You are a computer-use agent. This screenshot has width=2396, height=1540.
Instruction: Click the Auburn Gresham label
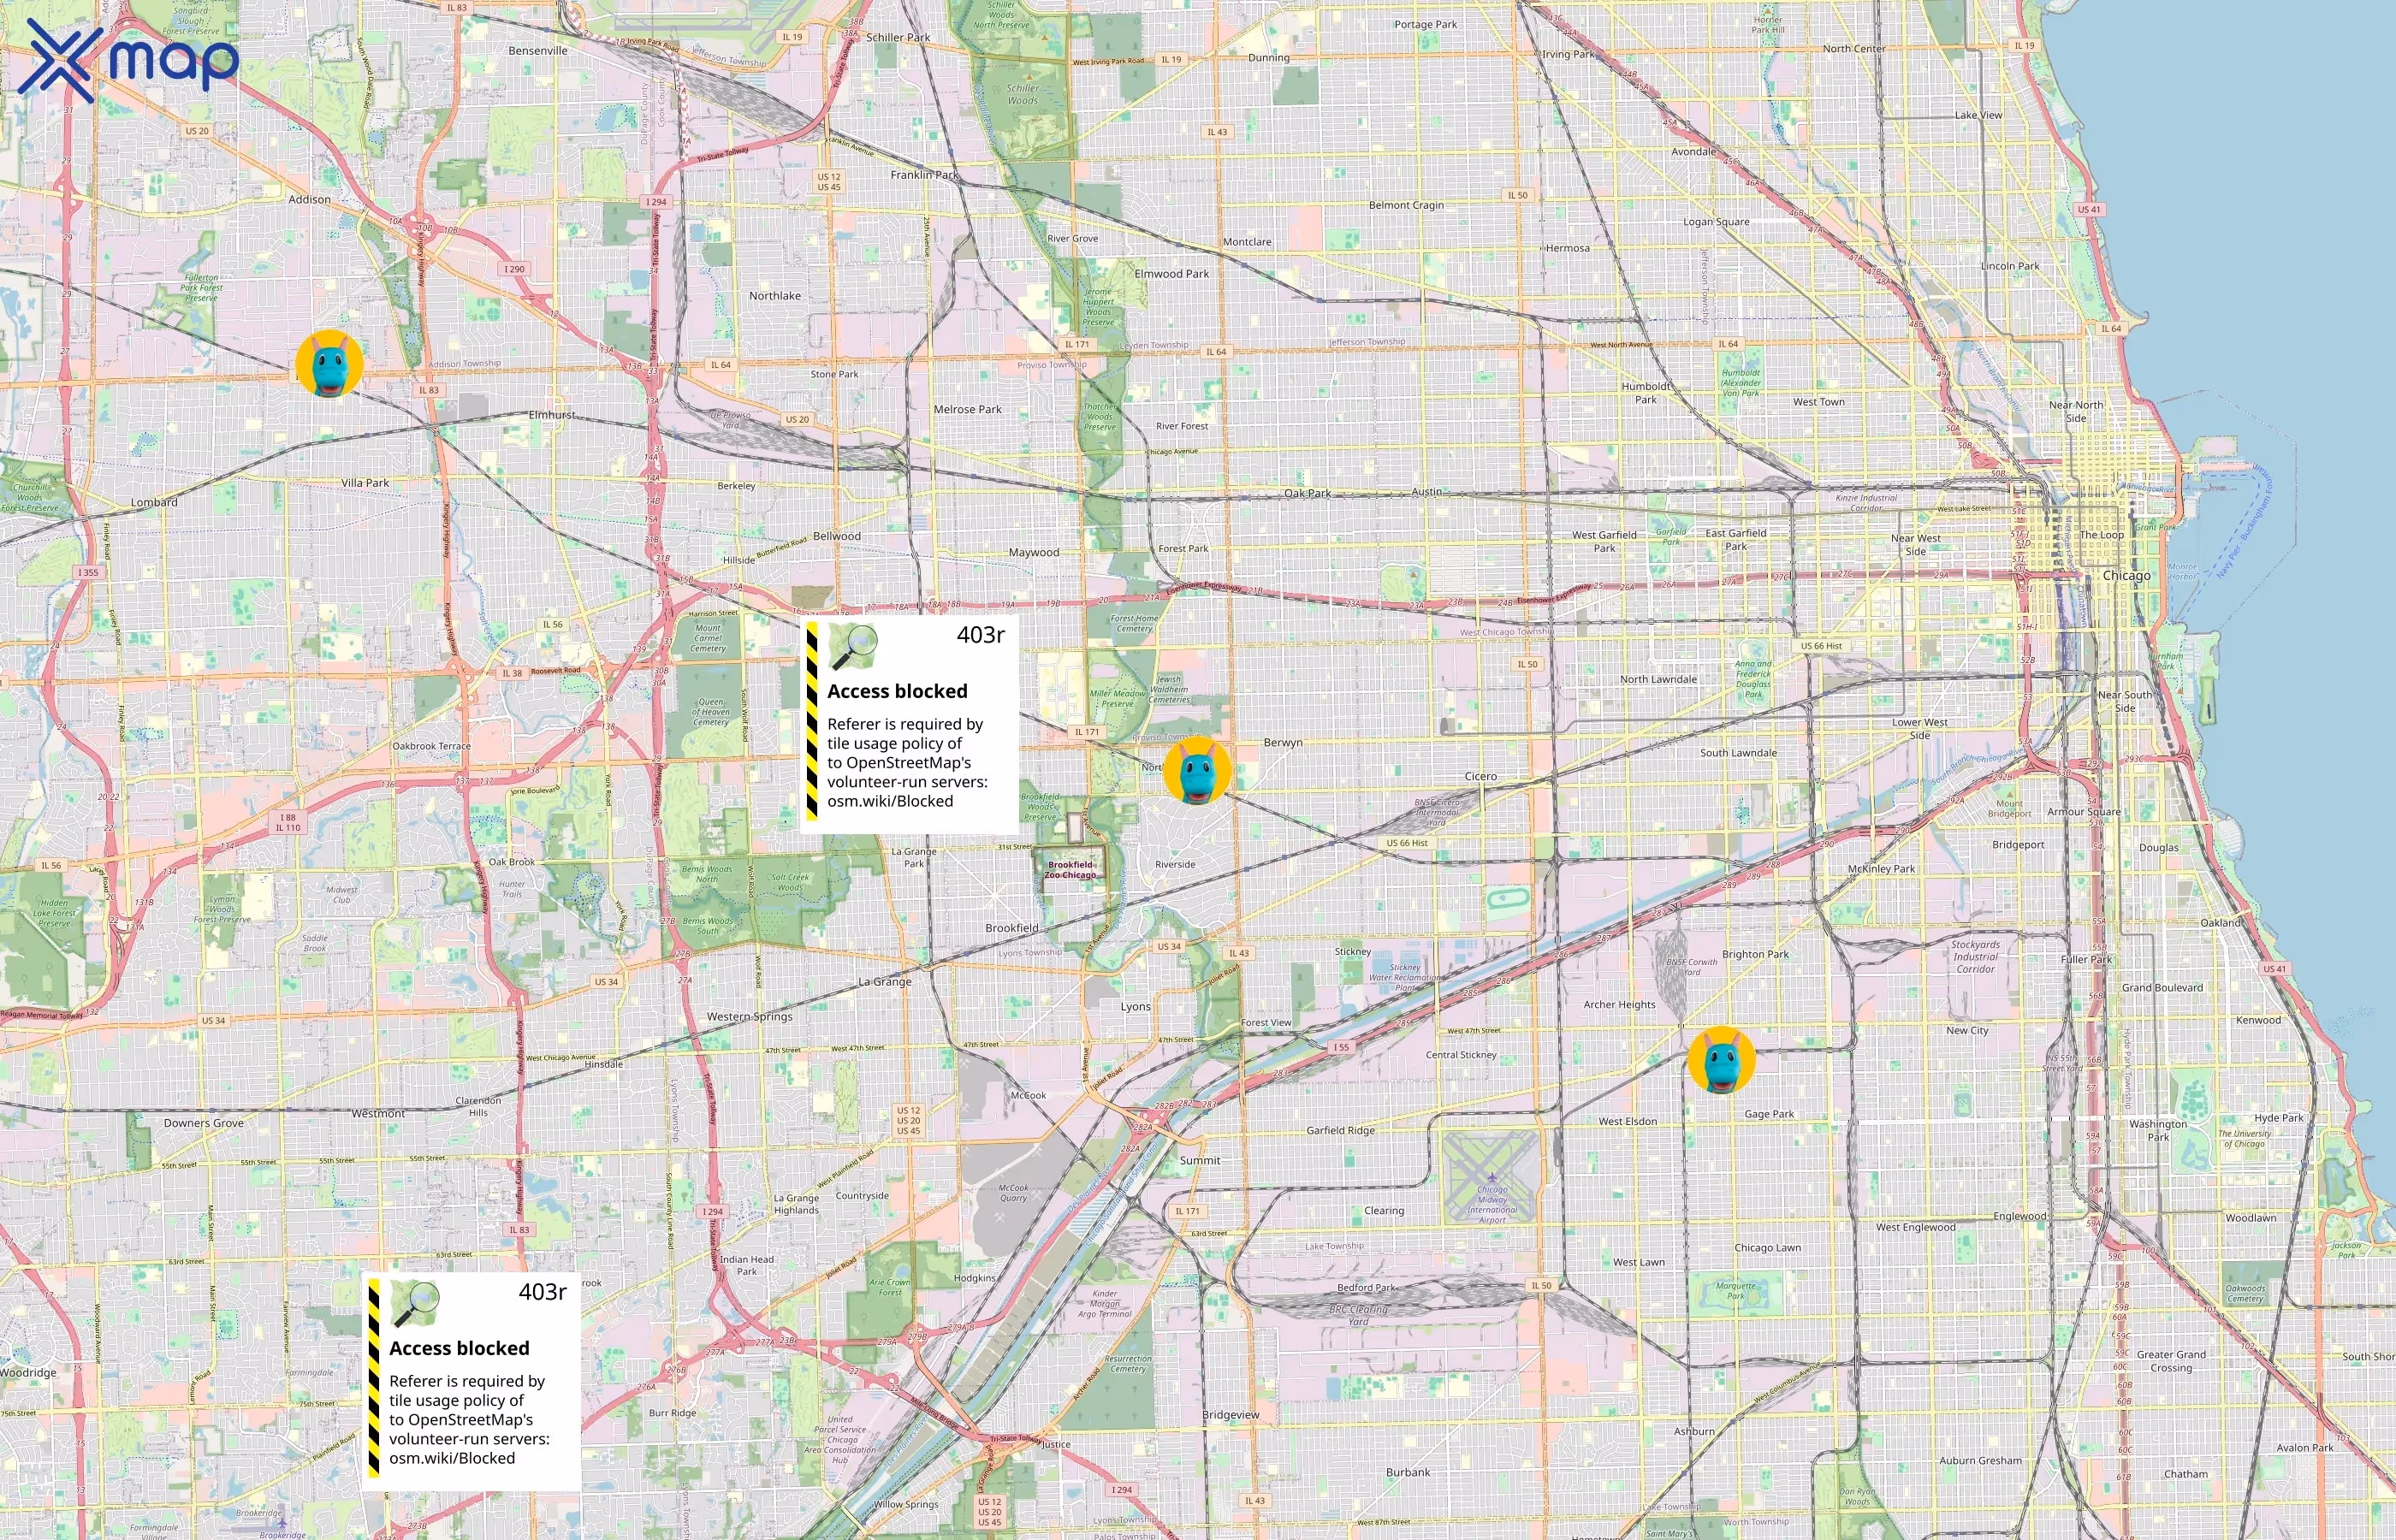[x=1980, y=1460]
